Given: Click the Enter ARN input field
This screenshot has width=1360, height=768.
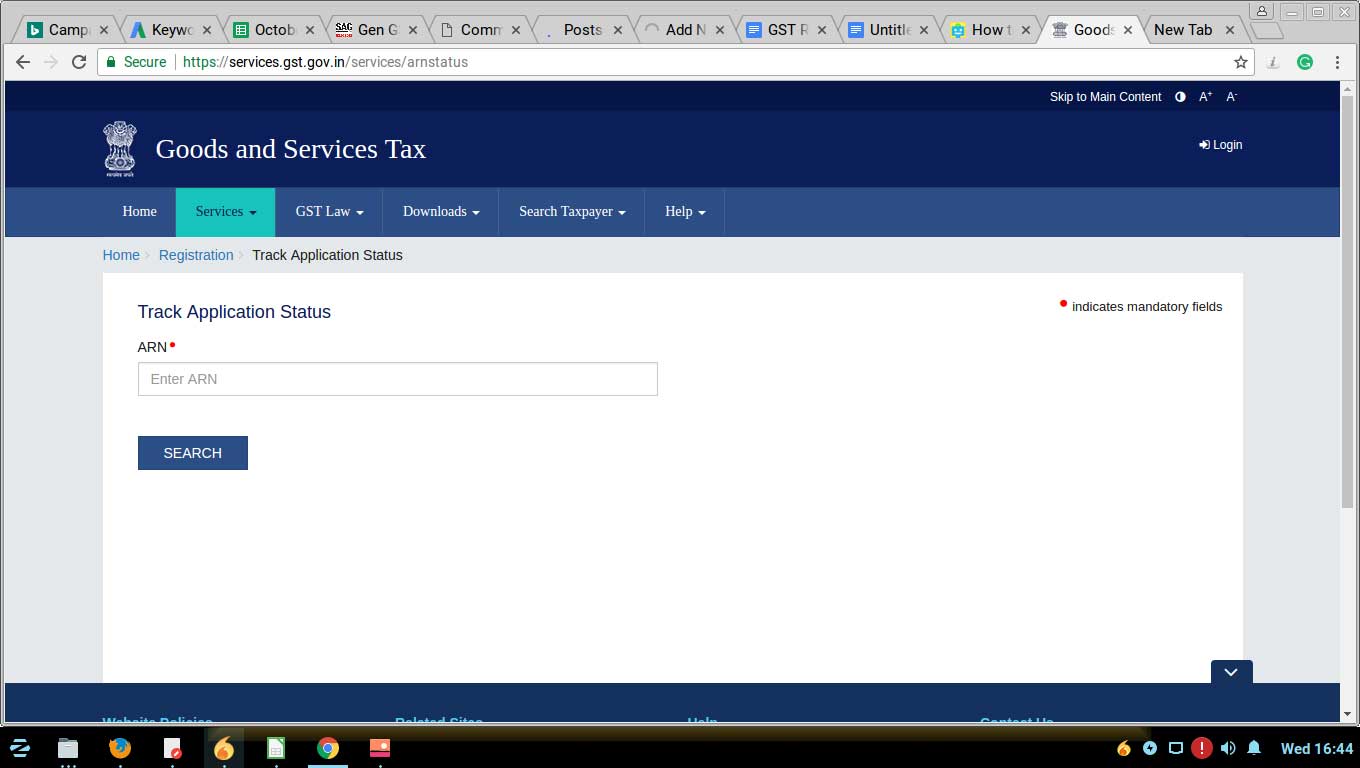Looking at the screenshot, I should [397, 379].
